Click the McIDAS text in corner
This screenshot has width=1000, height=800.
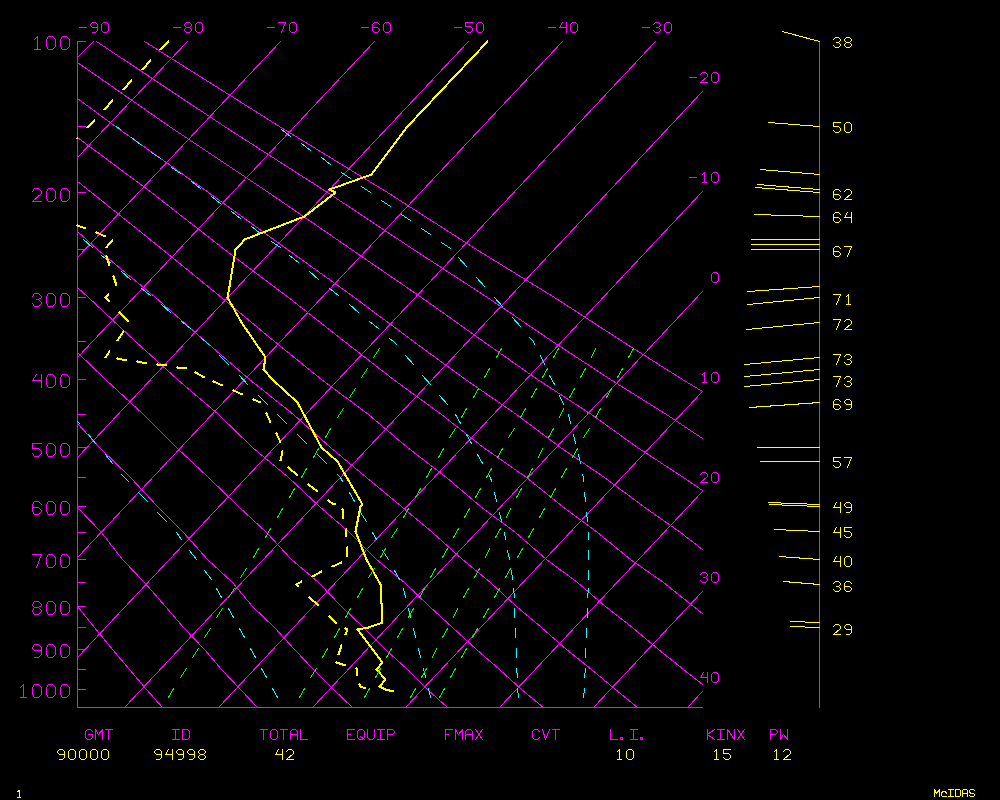[954, 793]
